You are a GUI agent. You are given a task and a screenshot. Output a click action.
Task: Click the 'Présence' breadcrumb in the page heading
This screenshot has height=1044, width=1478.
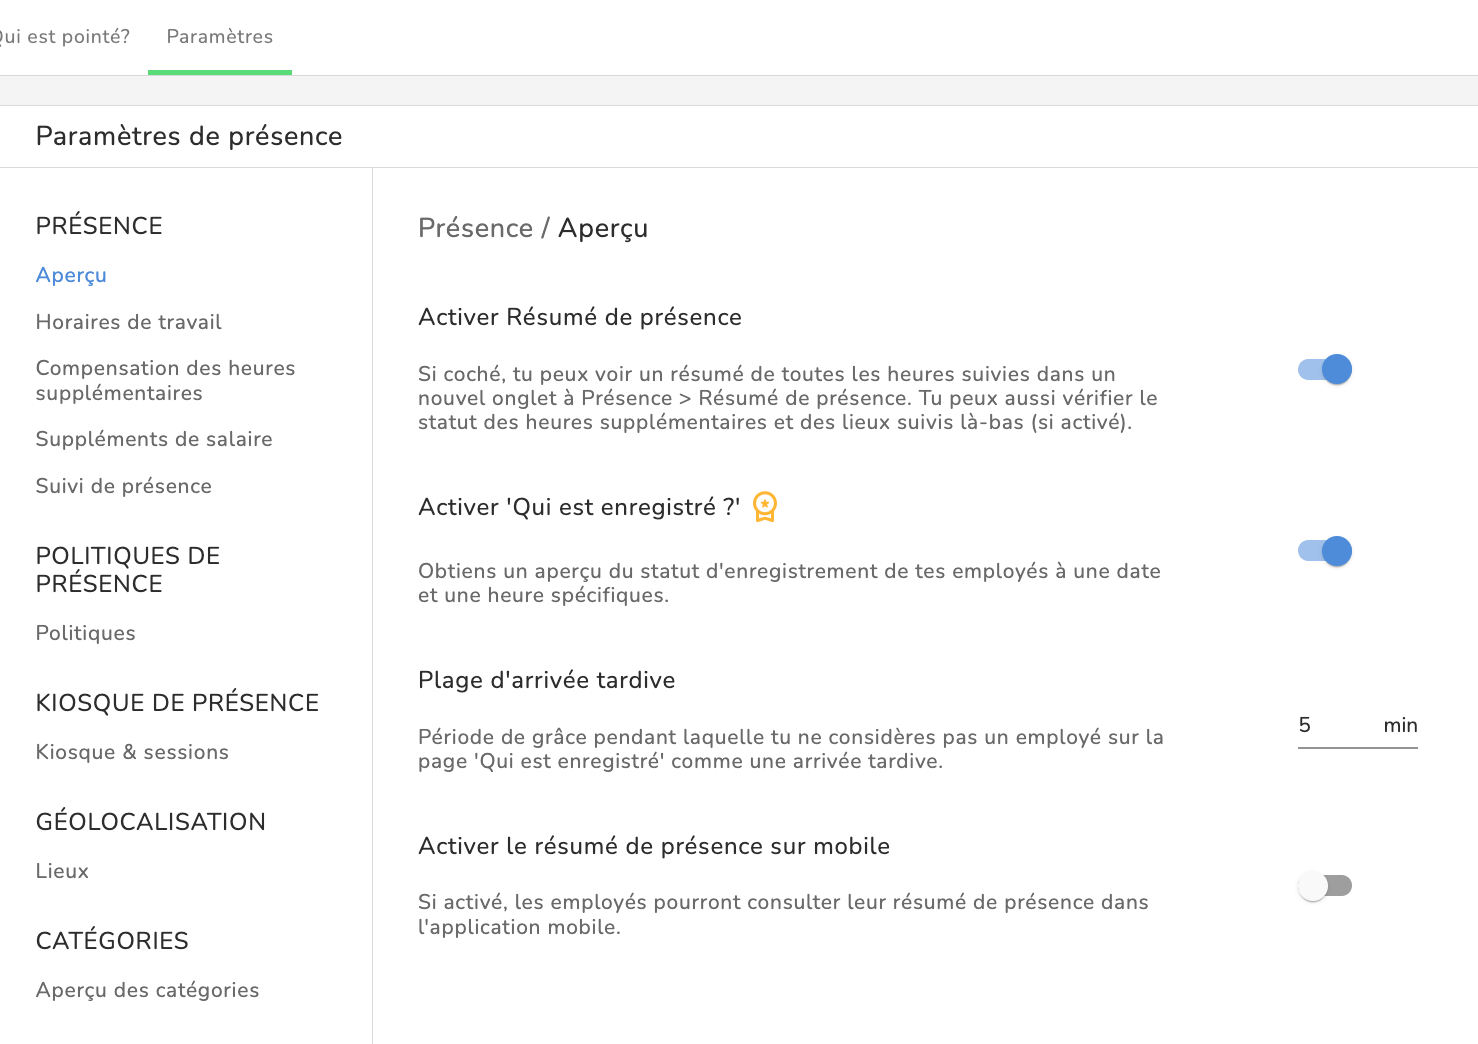point(476,228)
